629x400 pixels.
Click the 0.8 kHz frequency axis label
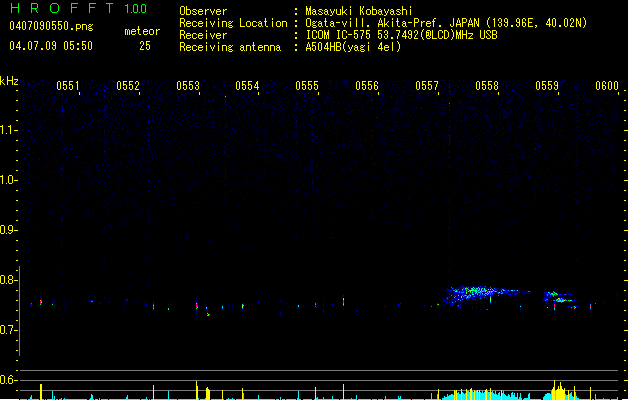tap(8, 280)
